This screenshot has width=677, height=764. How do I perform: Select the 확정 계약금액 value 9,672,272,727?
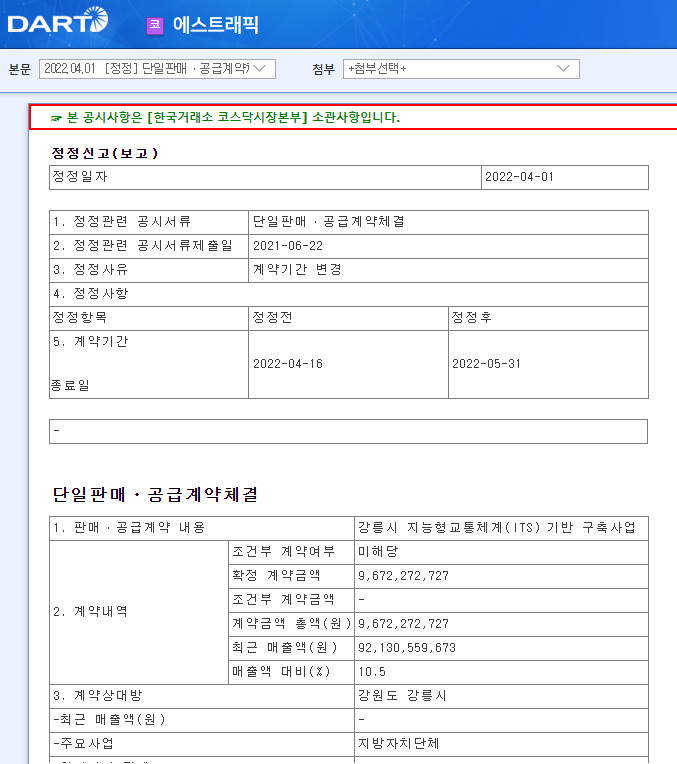(x=404, y=576)
